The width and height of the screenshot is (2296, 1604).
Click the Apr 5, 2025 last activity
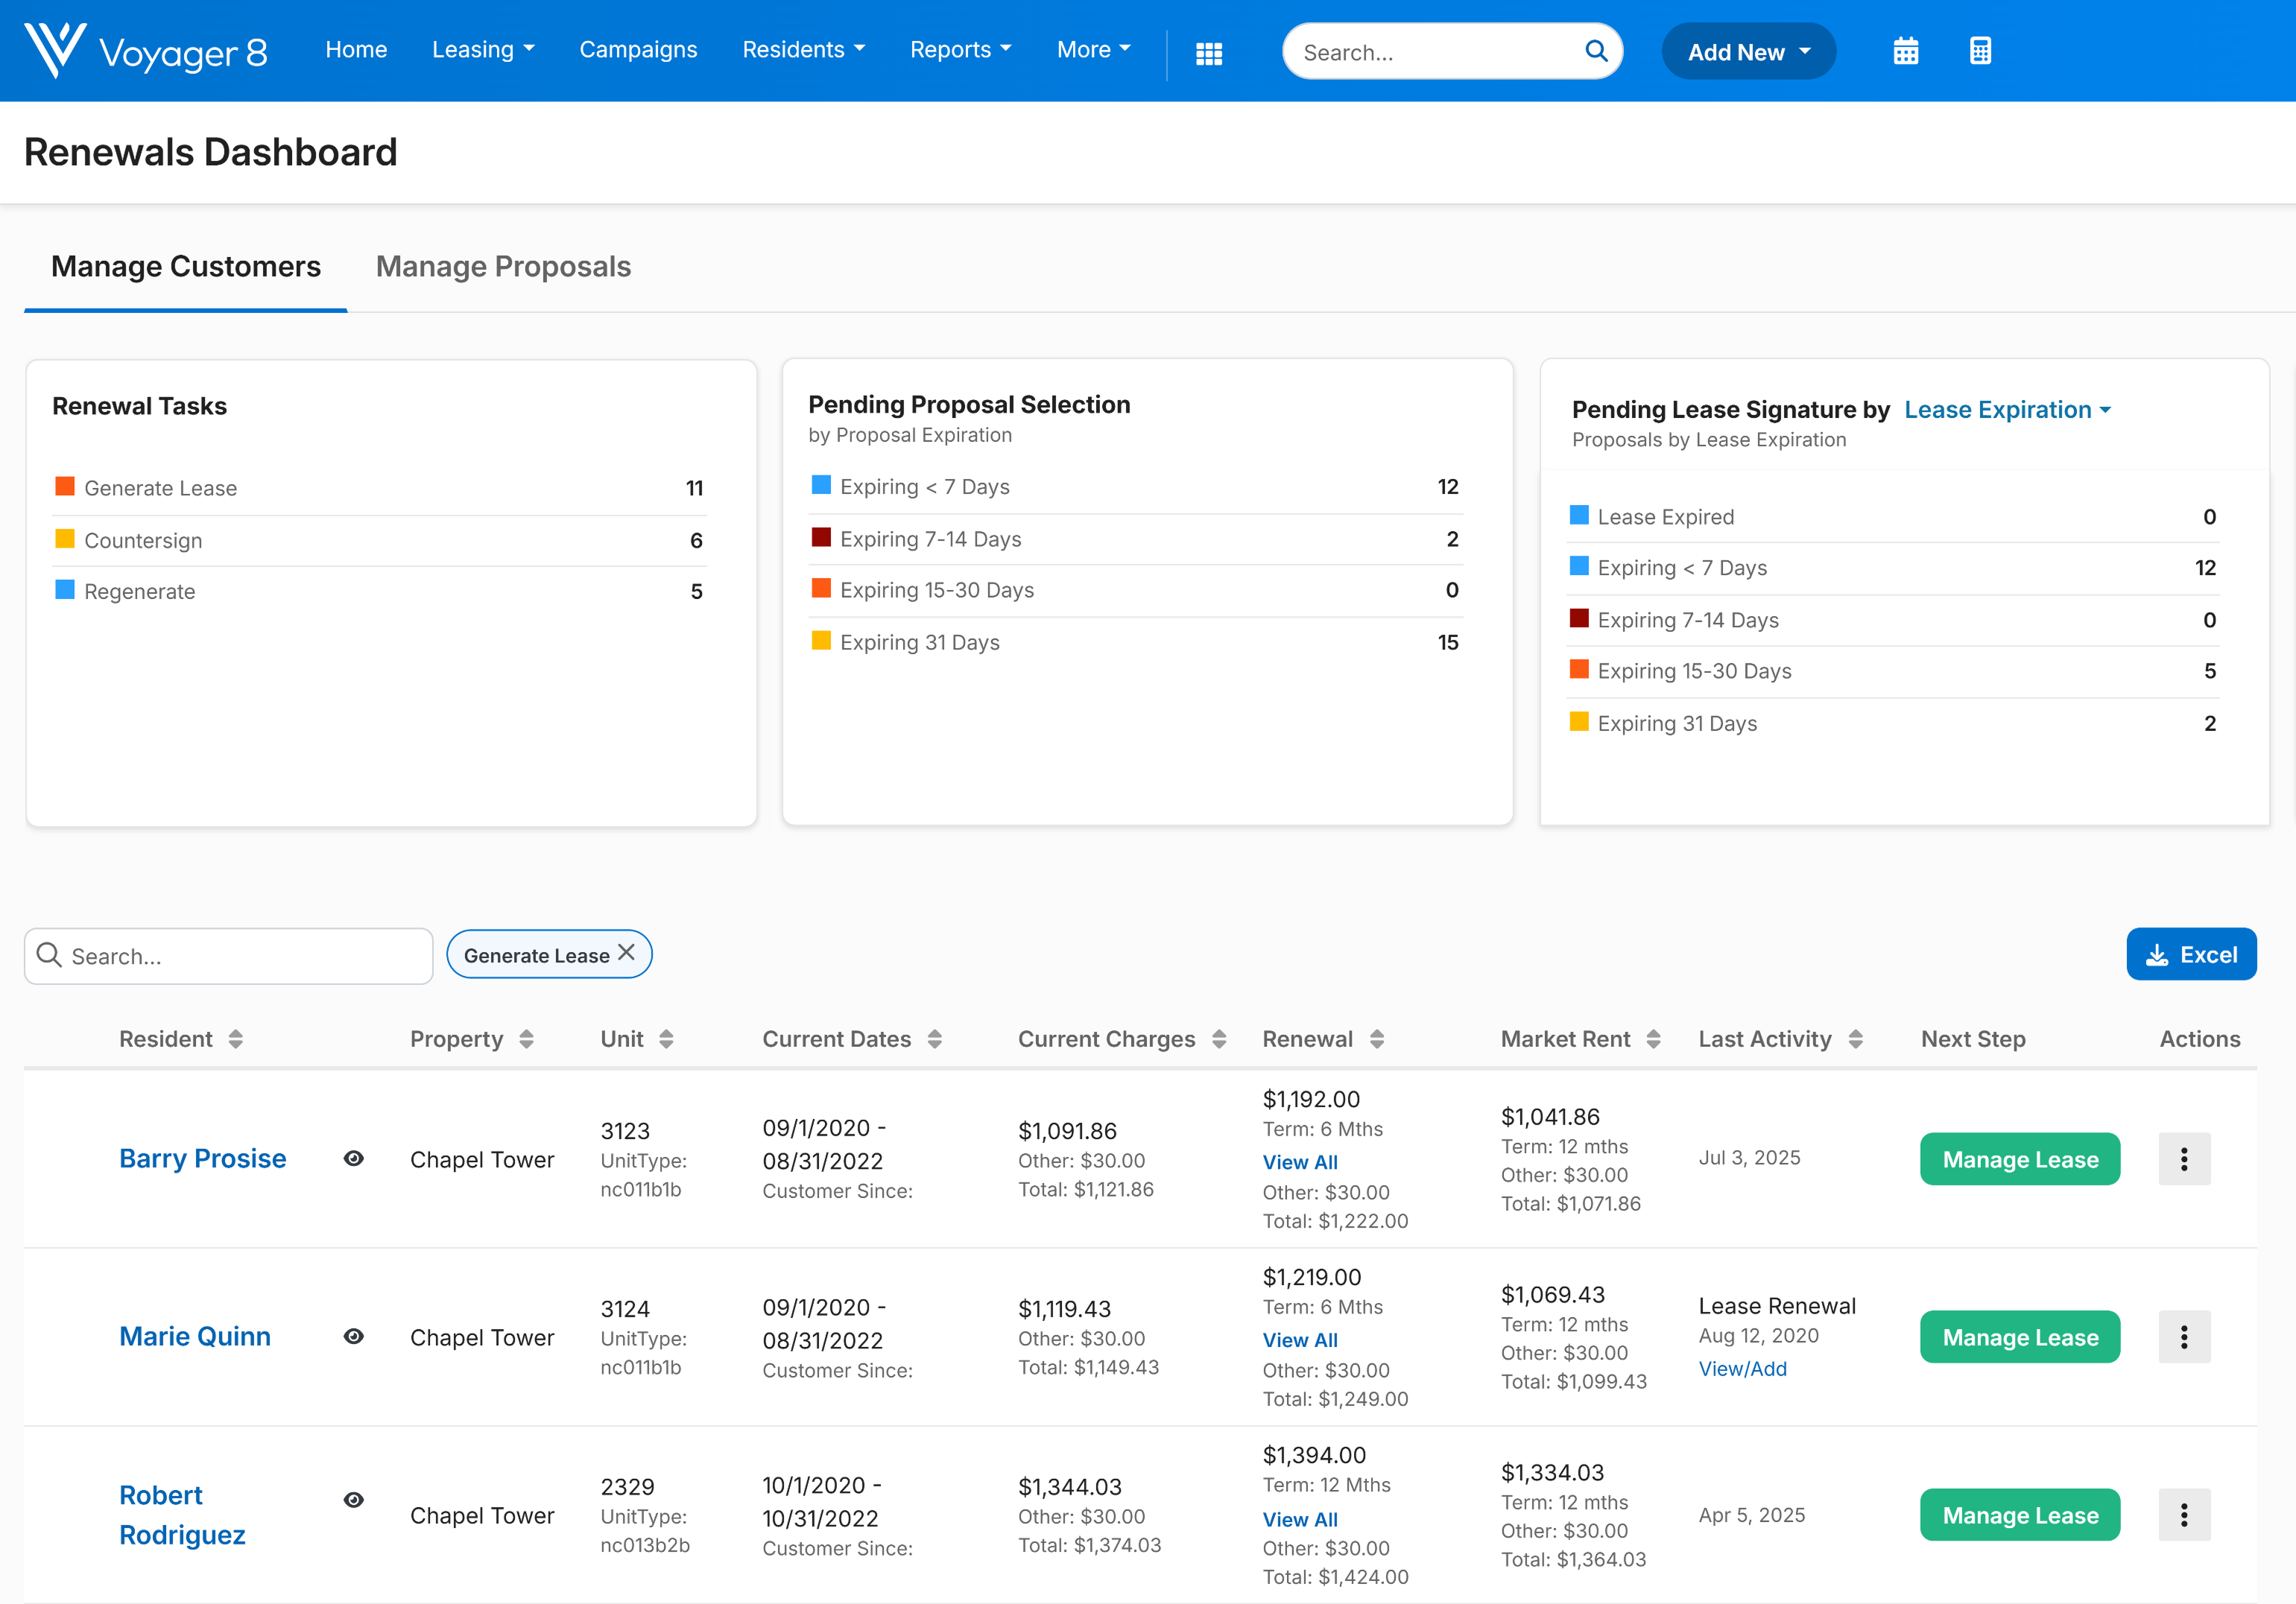pyautogui.click(x=1752, y=1515)
